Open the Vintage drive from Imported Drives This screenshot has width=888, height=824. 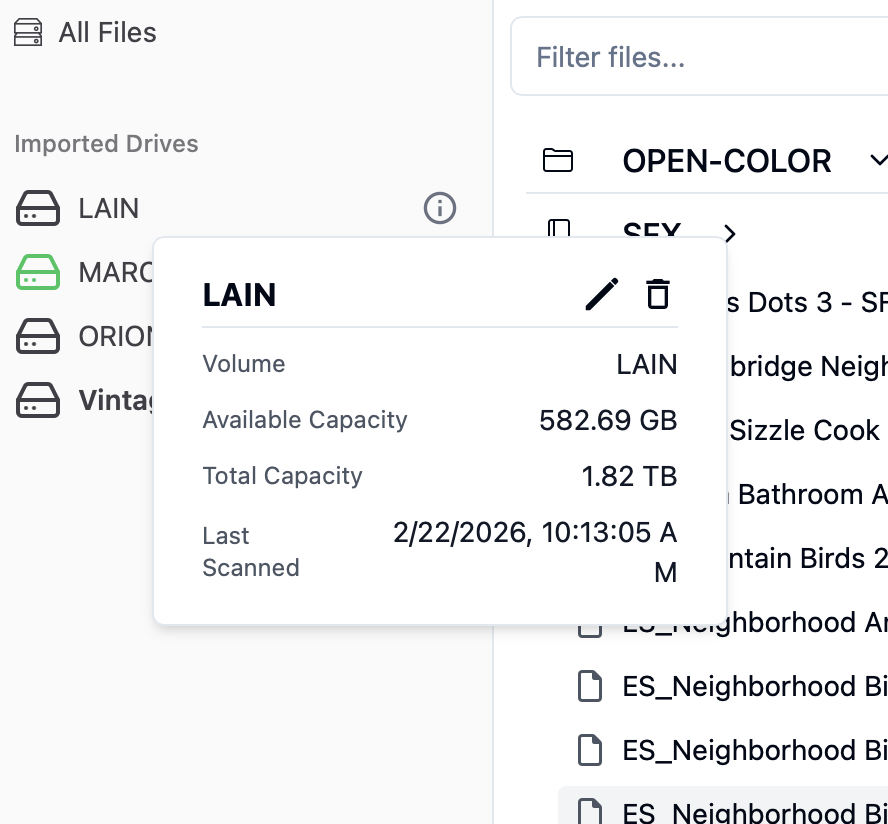pos(120,400)
